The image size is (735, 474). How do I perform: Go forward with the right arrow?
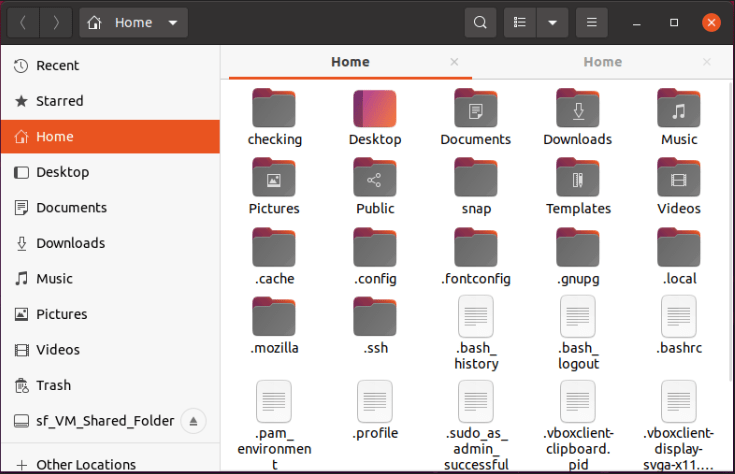click(x=56, y=23)
